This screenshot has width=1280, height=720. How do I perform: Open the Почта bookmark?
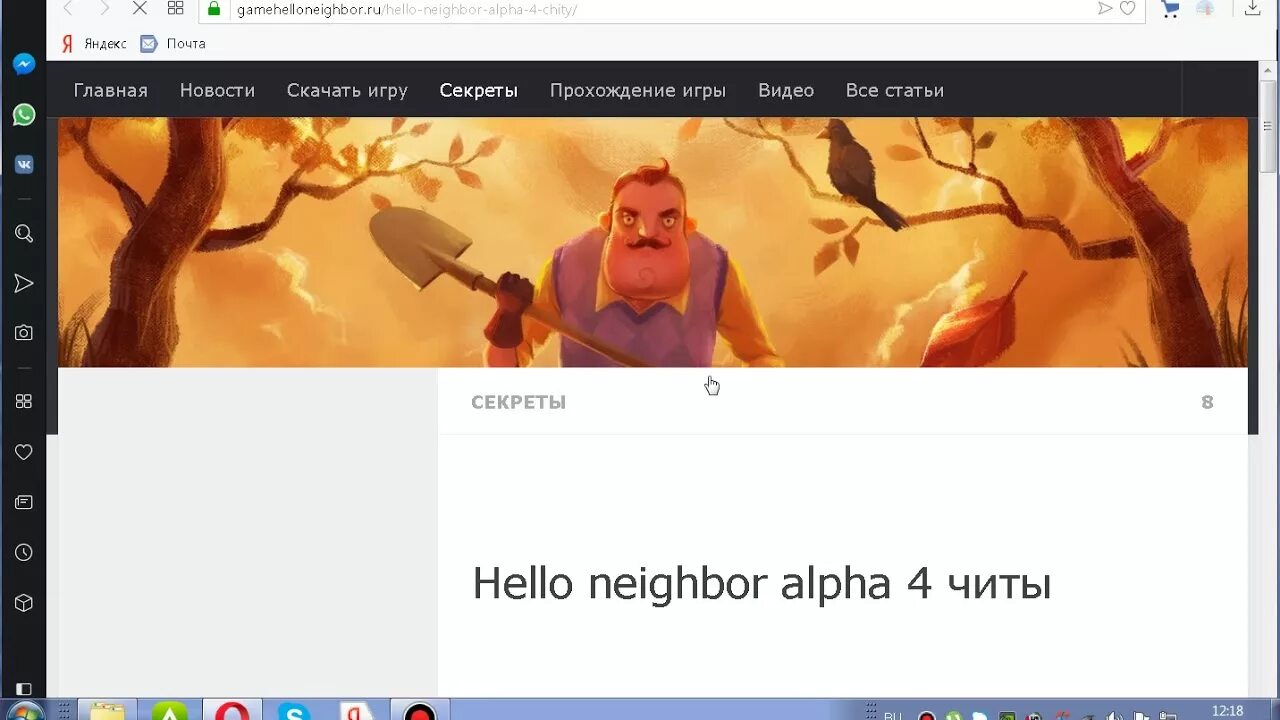pos(173,44)
